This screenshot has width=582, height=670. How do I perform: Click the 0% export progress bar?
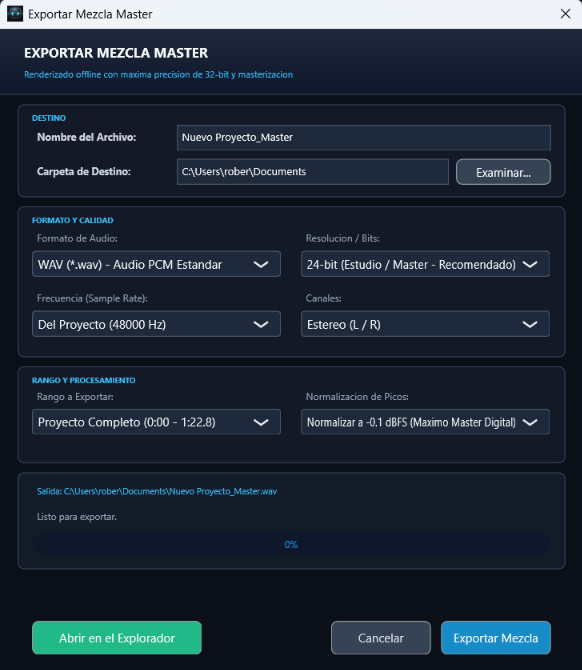[291, 544]
